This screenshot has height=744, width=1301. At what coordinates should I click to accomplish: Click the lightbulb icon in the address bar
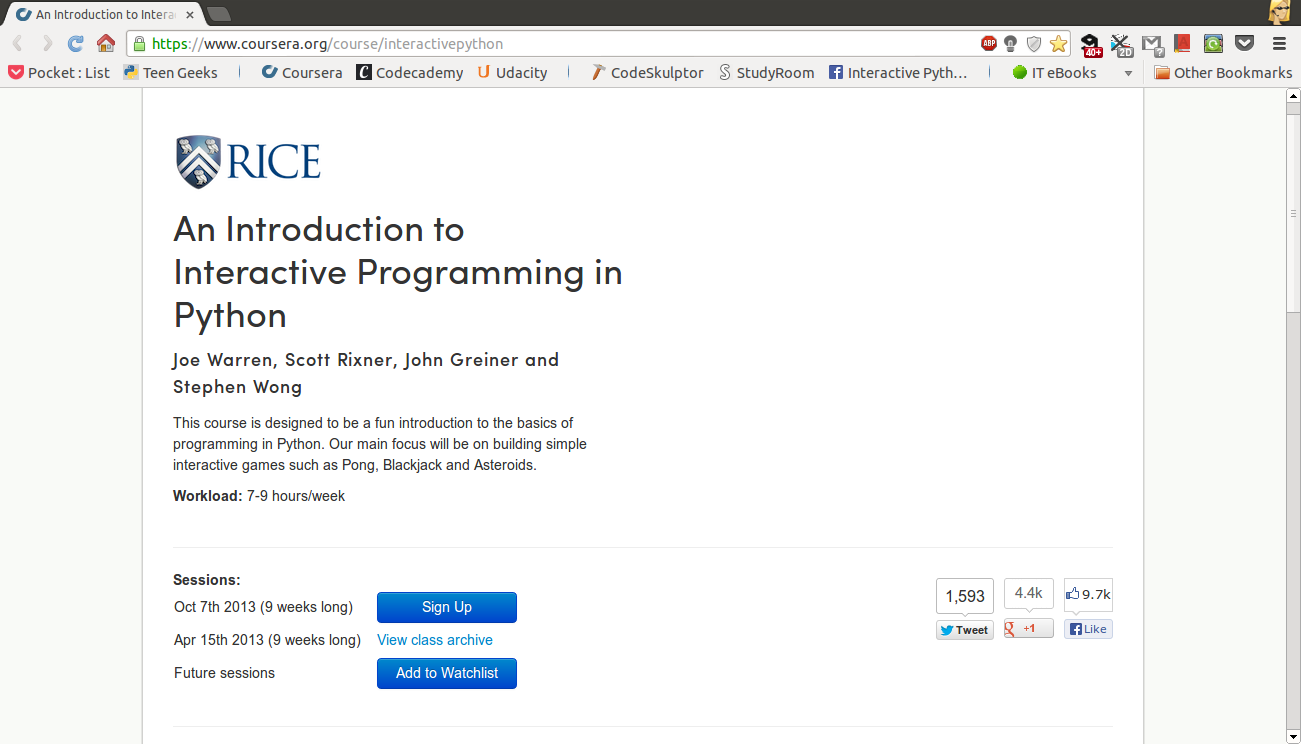tap(1011, 44)
